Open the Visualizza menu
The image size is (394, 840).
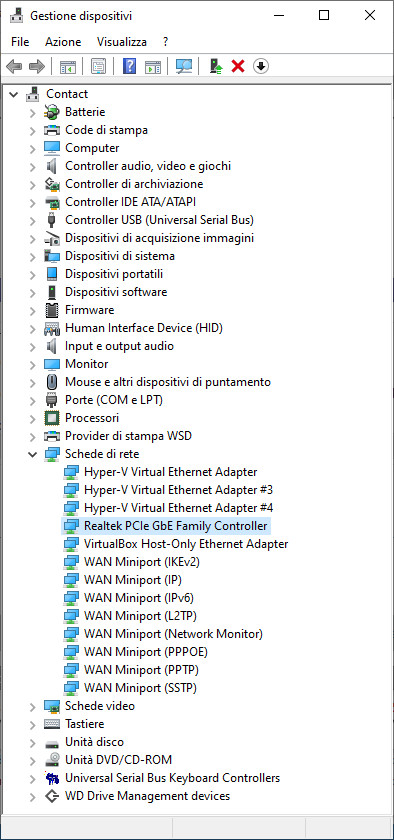click(x=122, y=41)
